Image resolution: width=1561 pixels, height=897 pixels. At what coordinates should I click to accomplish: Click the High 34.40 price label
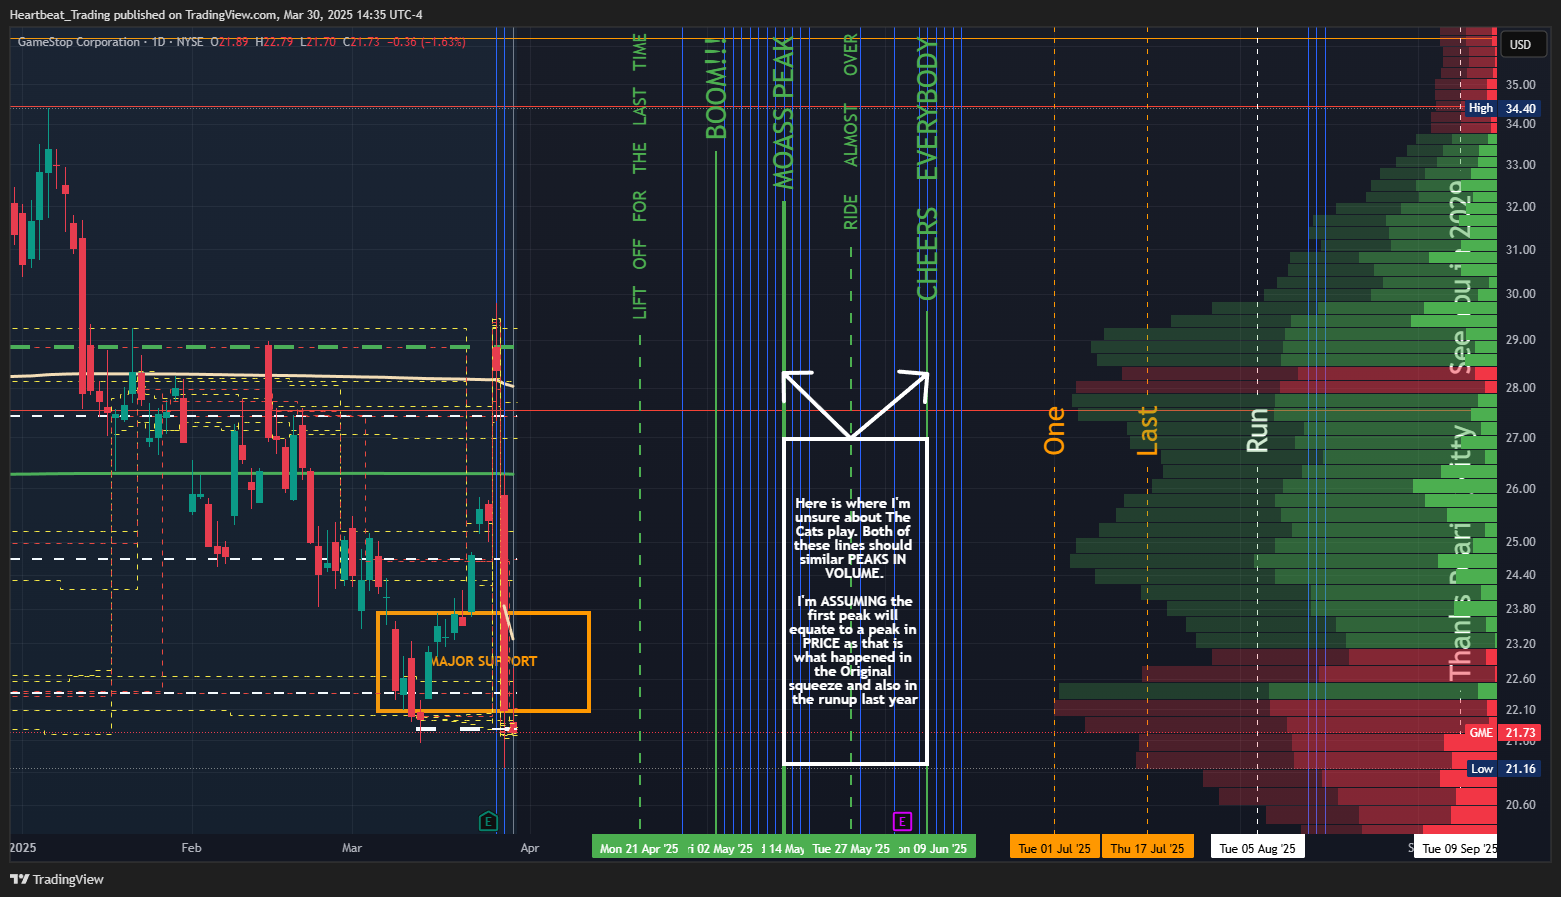pos(1502,108)
